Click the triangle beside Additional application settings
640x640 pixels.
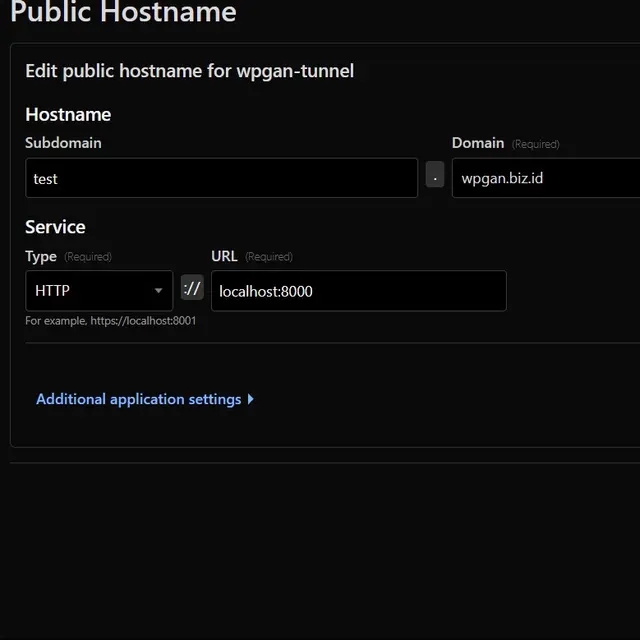pyautogui.click(x=250, y=399)
